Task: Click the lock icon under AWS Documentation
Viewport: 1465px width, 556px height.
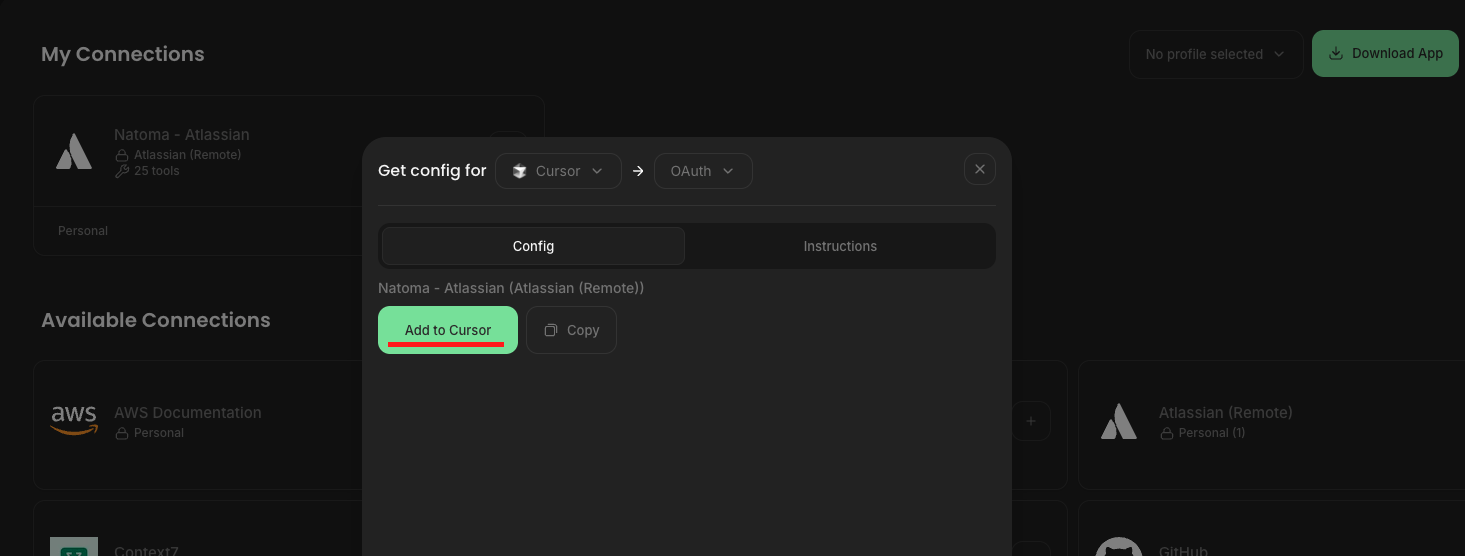Action: [x=122, y=434]
